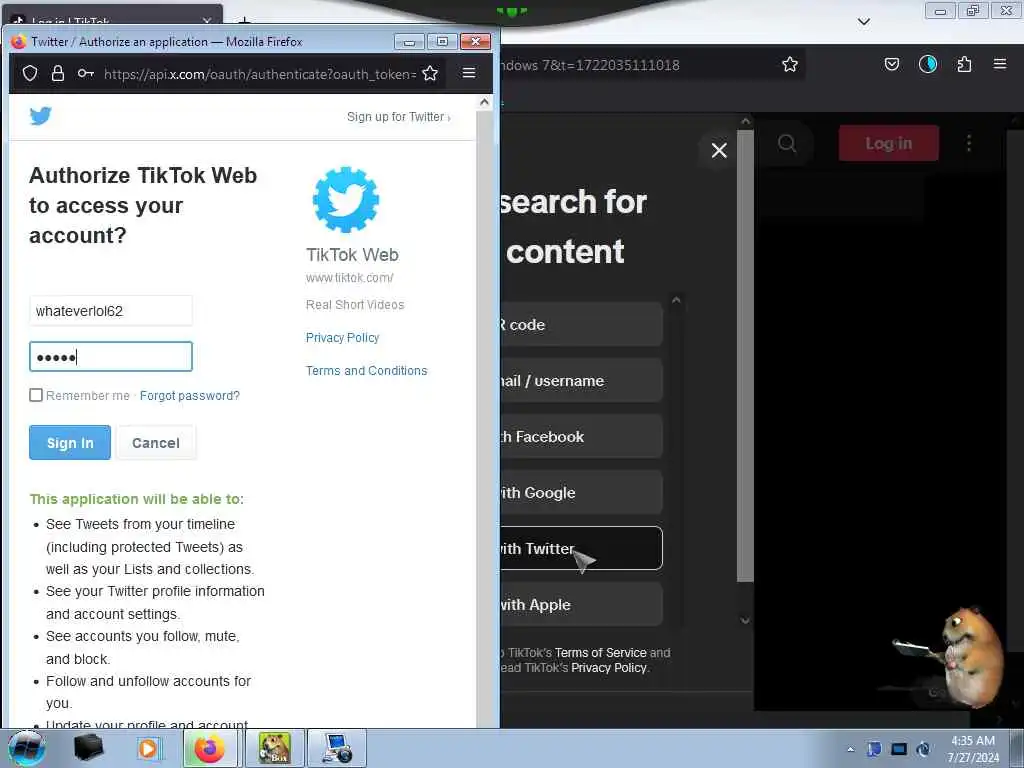Click the Twitter bird logo in popup header
This screenshot has width=1024, height=768.
pos(40,116)
